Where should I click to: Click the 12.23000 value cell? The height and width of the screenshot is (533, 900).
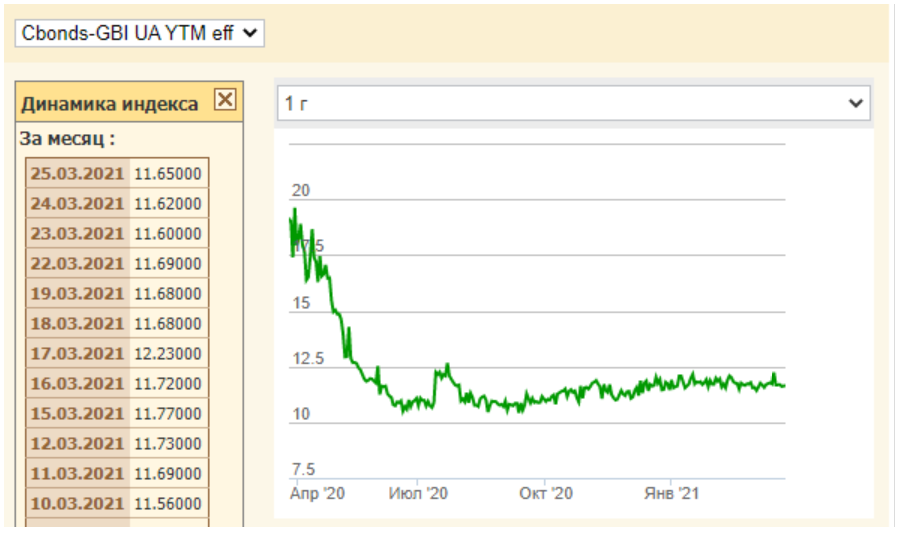(x=168, y=353)
